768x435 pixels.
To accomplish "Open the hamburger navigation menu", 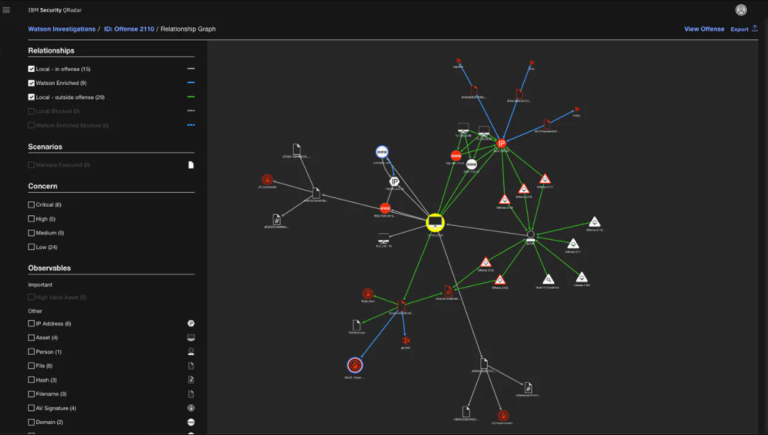I will (6, 10).
